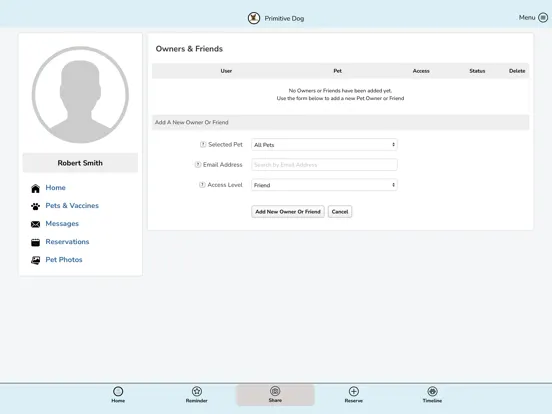Click the help icon next to Selected Pet

tap(203, 144)
